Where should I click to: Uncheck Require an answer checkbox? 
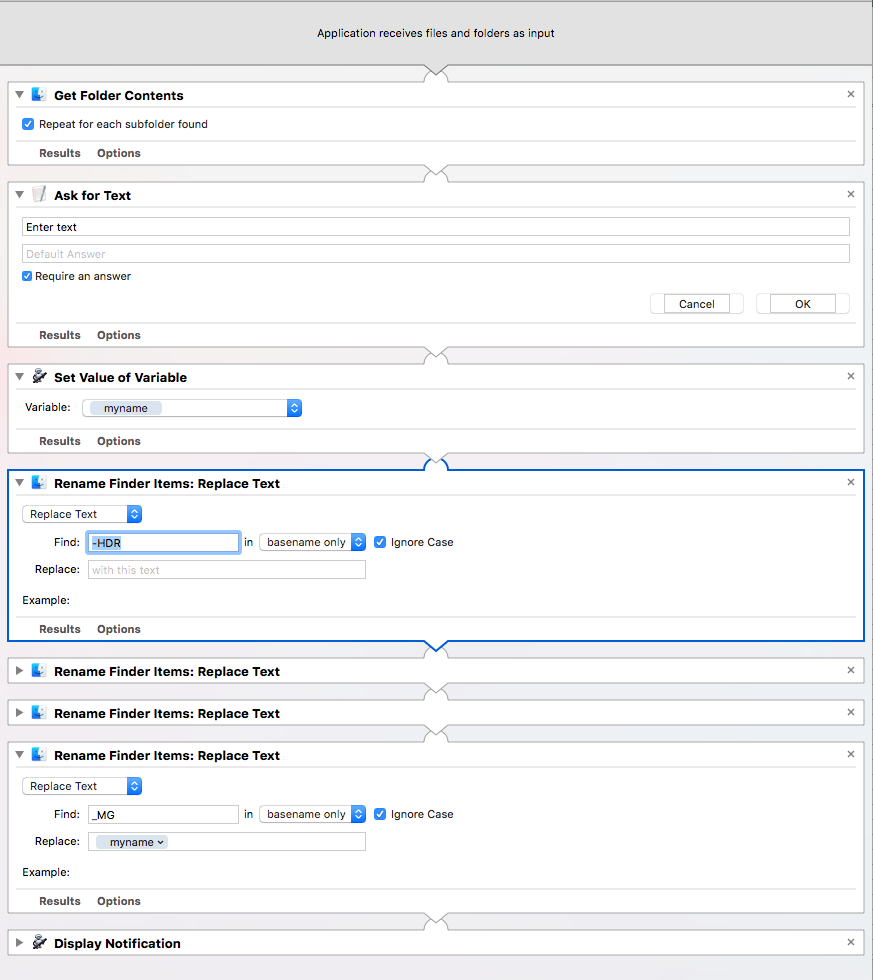click(27, 276)
